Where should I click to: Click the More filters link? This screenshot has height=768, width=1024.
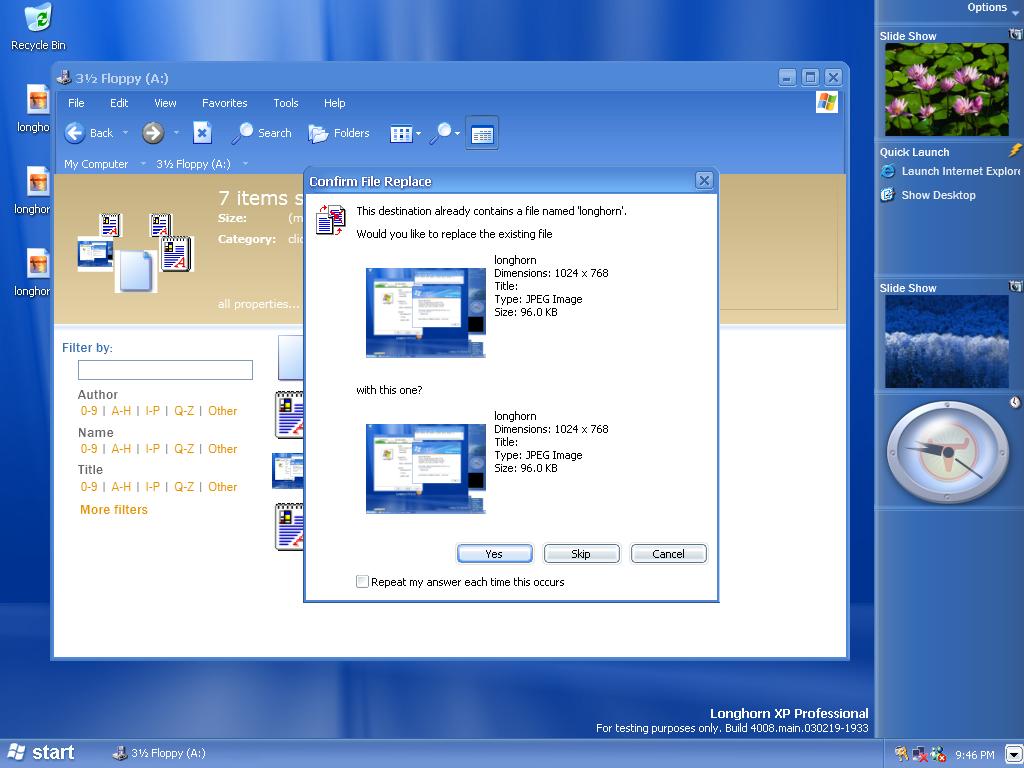114,509
